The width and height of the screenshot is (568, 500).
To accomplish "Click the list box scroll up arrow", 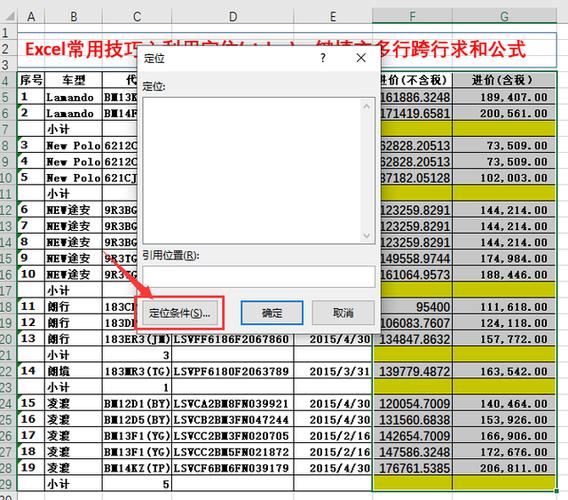I will 366,107.
